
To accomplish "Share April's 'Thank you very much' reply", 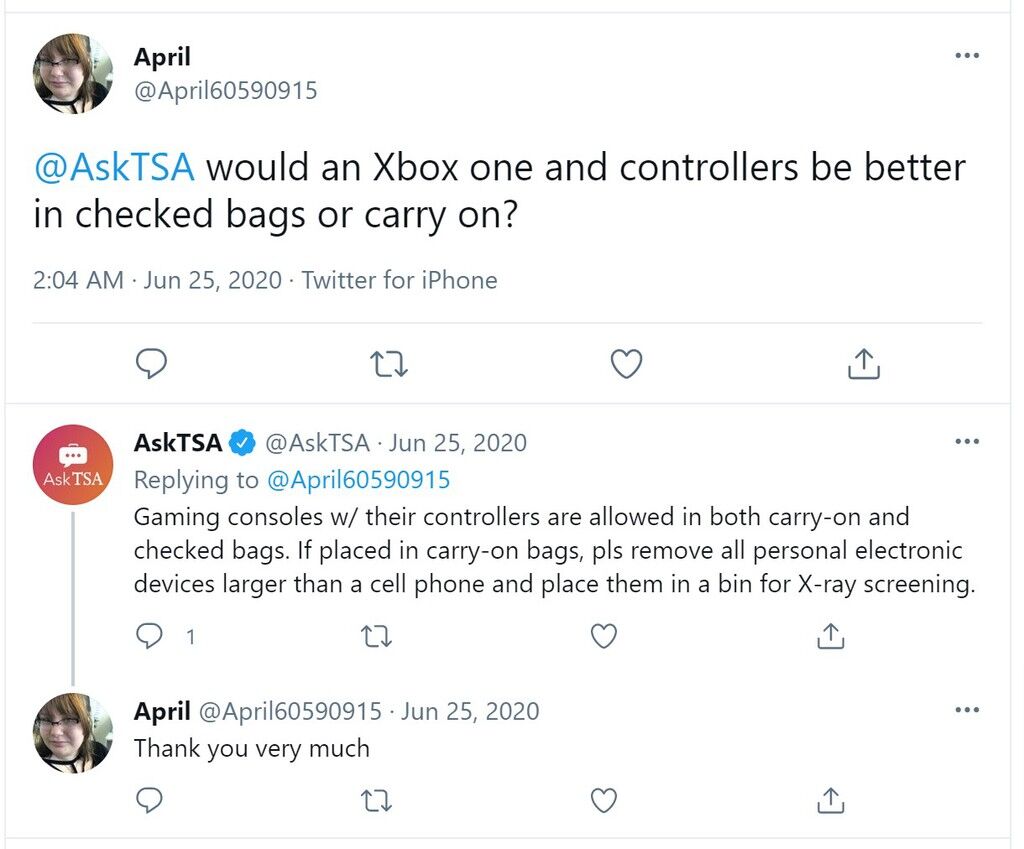I will coord(831,801).
